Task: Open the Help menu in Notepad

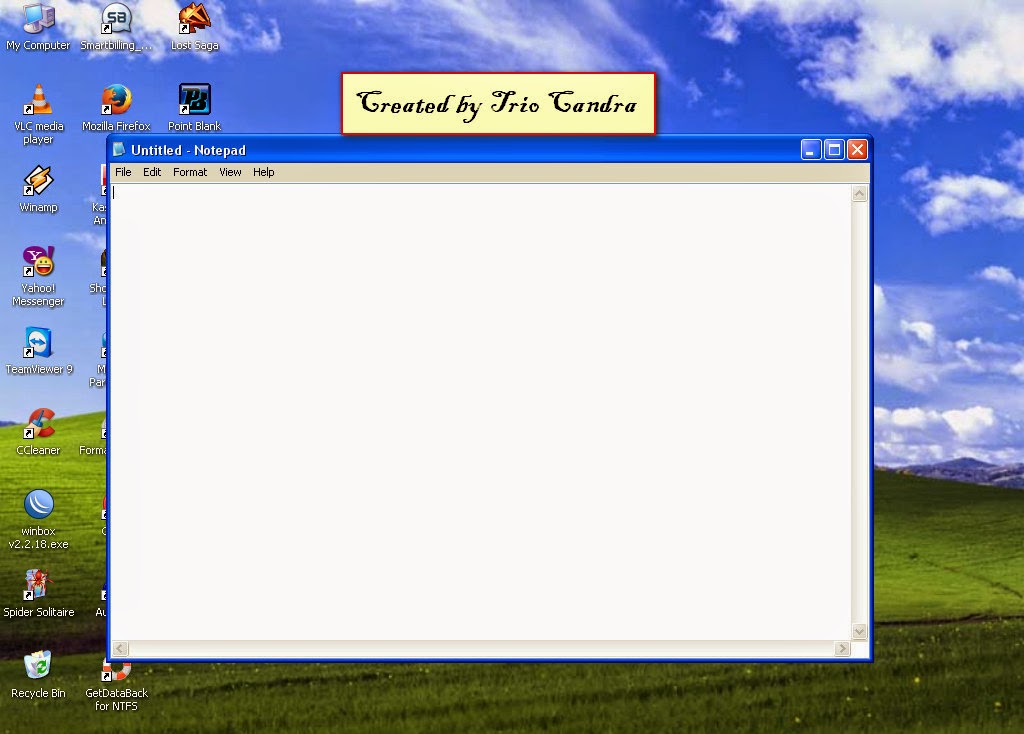Action: [x=263, y=172]
